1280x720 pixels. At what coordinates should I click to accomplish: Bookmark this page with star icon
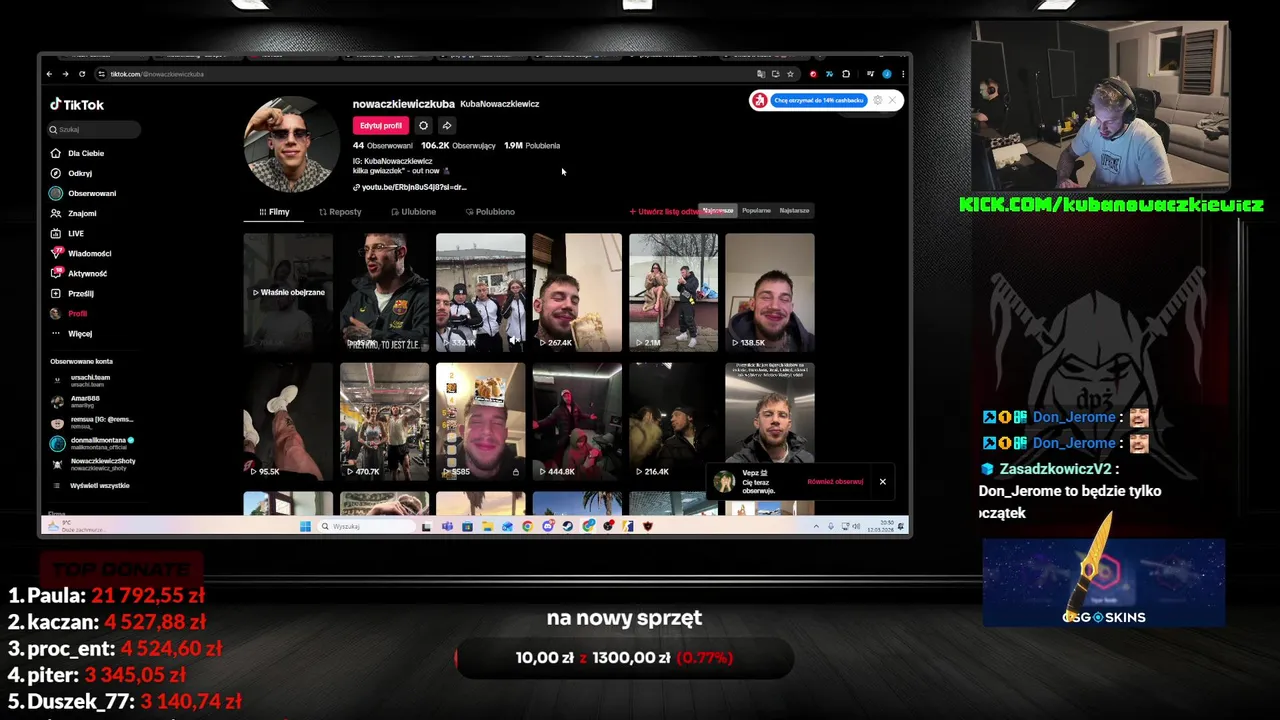tap(790, 74)
